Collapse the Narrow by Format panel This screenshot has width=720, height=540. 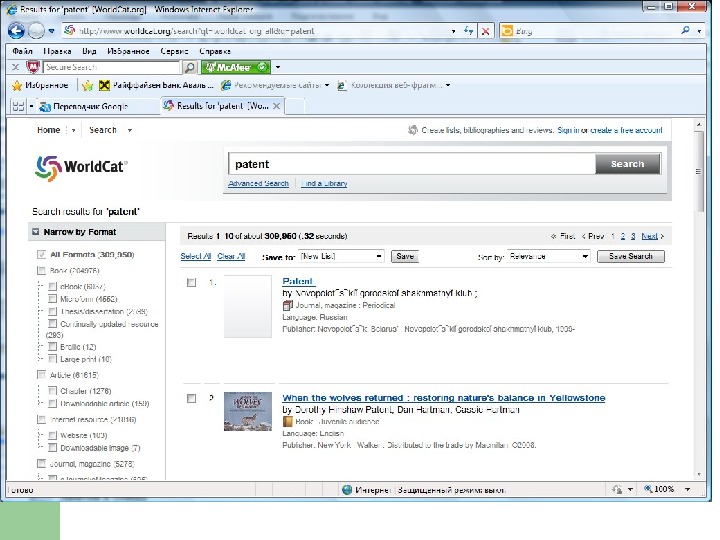[x=35, y=232]
